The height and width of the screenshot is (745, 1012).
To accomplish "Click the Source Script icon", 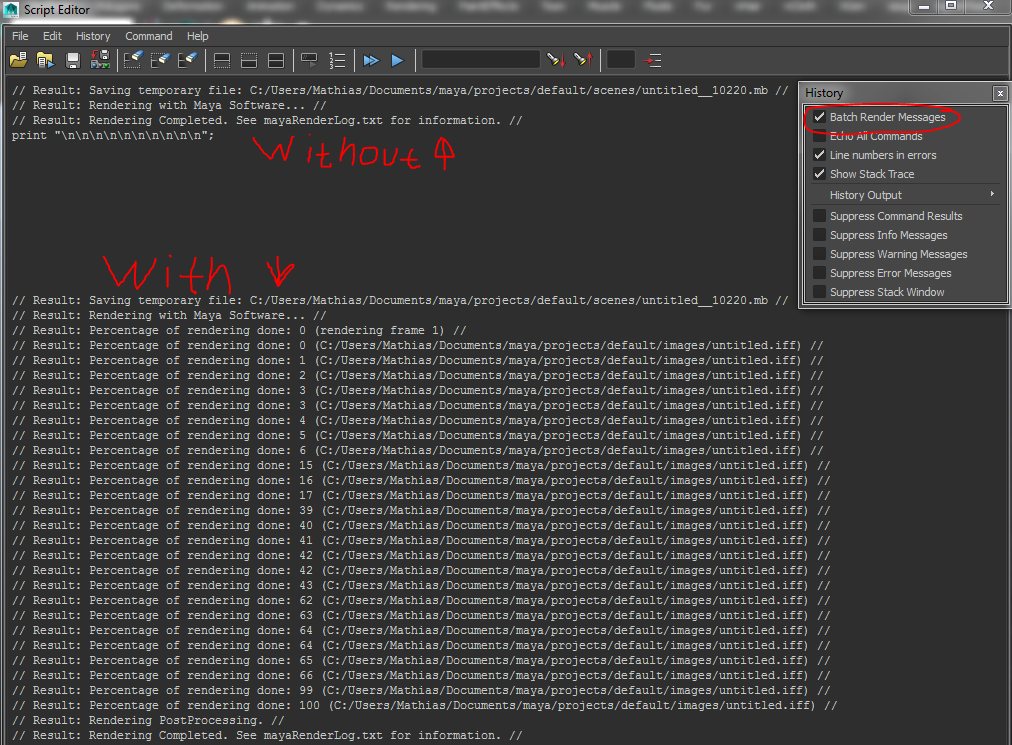I will [x=45, y=61].
